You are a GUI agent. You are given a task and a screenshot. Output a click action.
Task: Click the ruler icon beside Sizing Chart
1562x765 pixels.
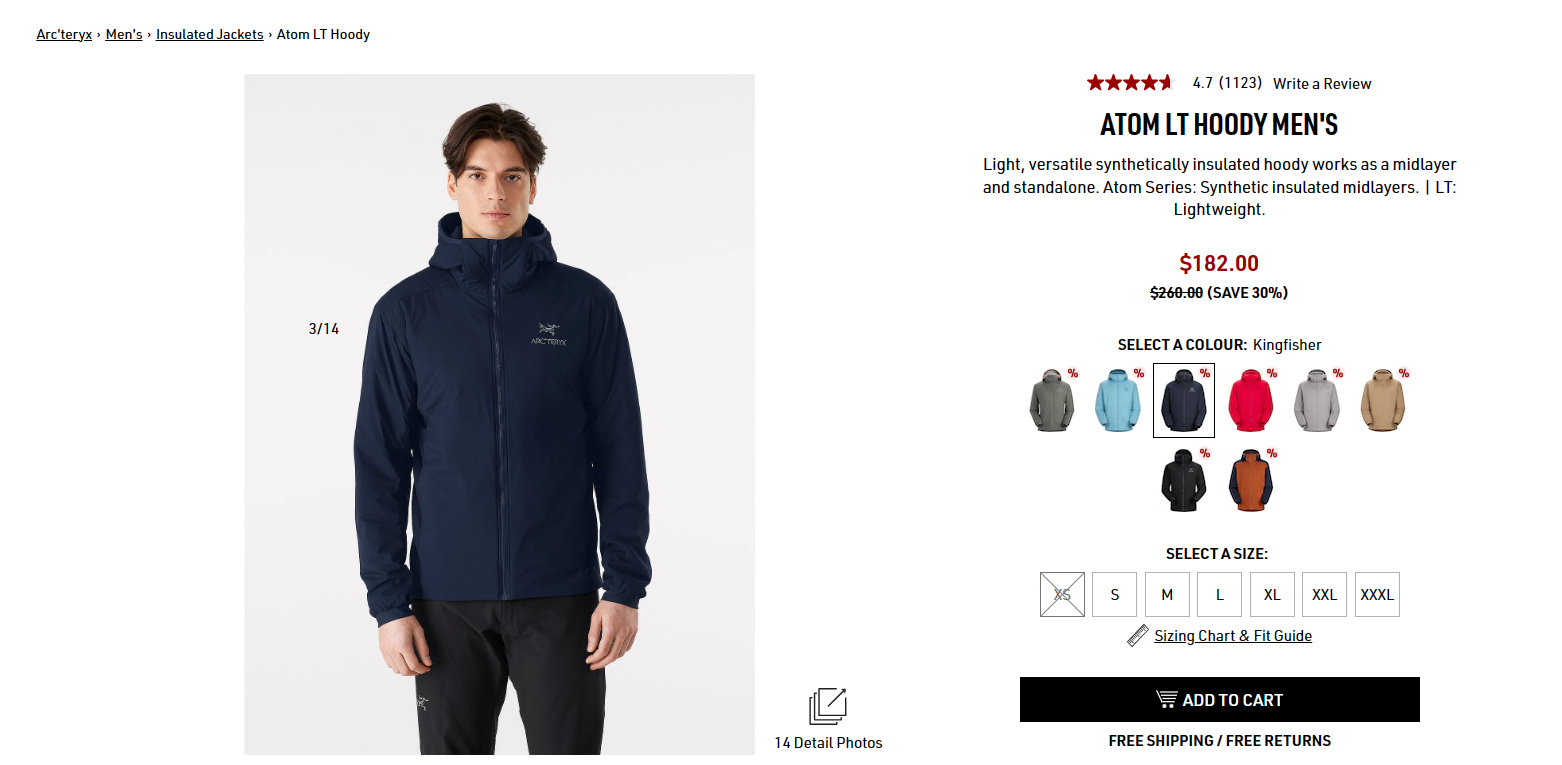(1137, 635)
